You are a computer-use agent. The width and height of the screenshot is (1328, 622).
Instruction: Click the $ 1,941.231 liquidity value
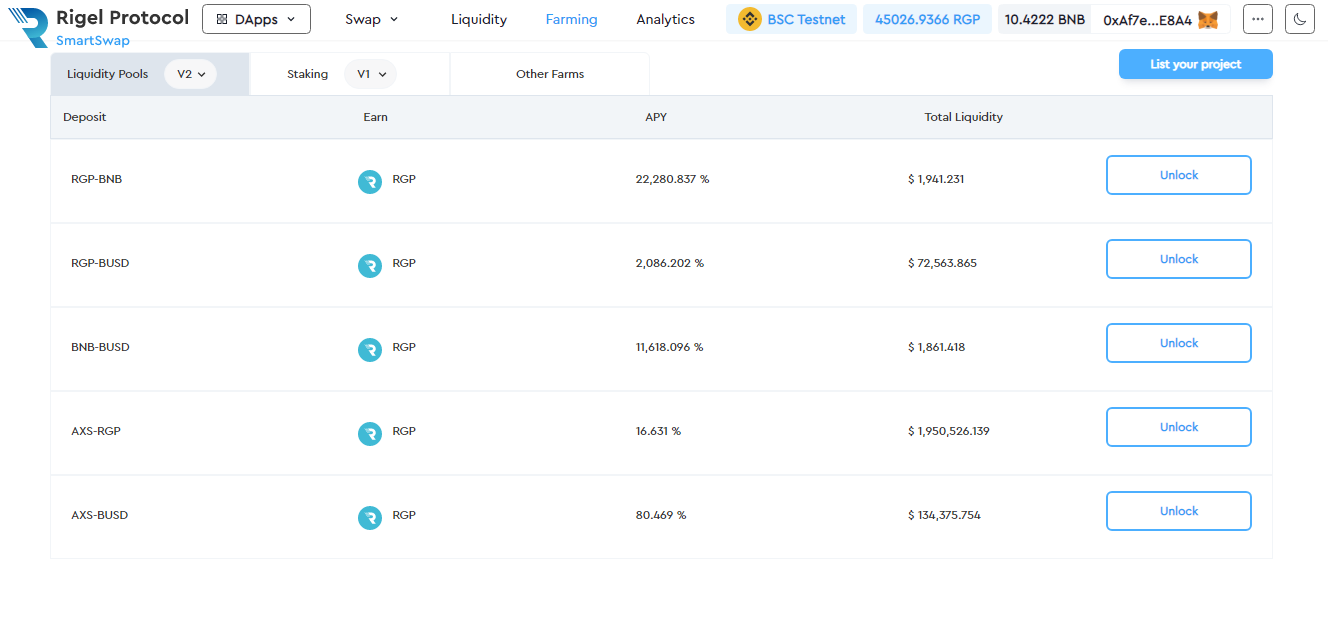tap(936, 179)
